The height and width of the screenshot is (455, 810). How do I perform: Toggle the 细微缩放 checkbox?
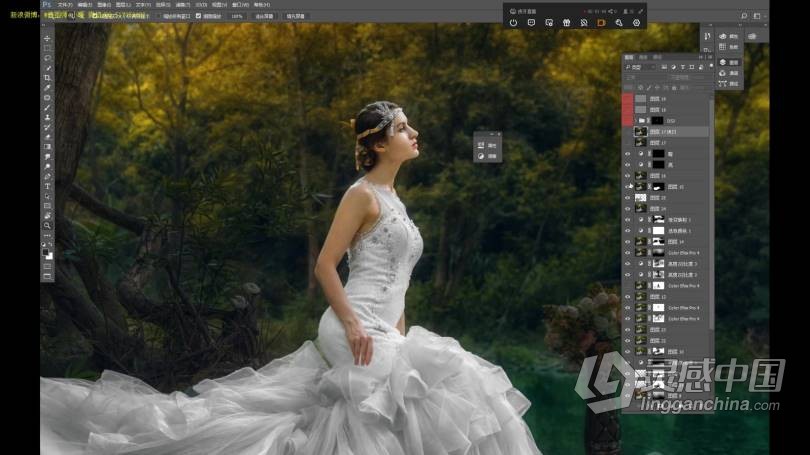(x=198, y=16)
